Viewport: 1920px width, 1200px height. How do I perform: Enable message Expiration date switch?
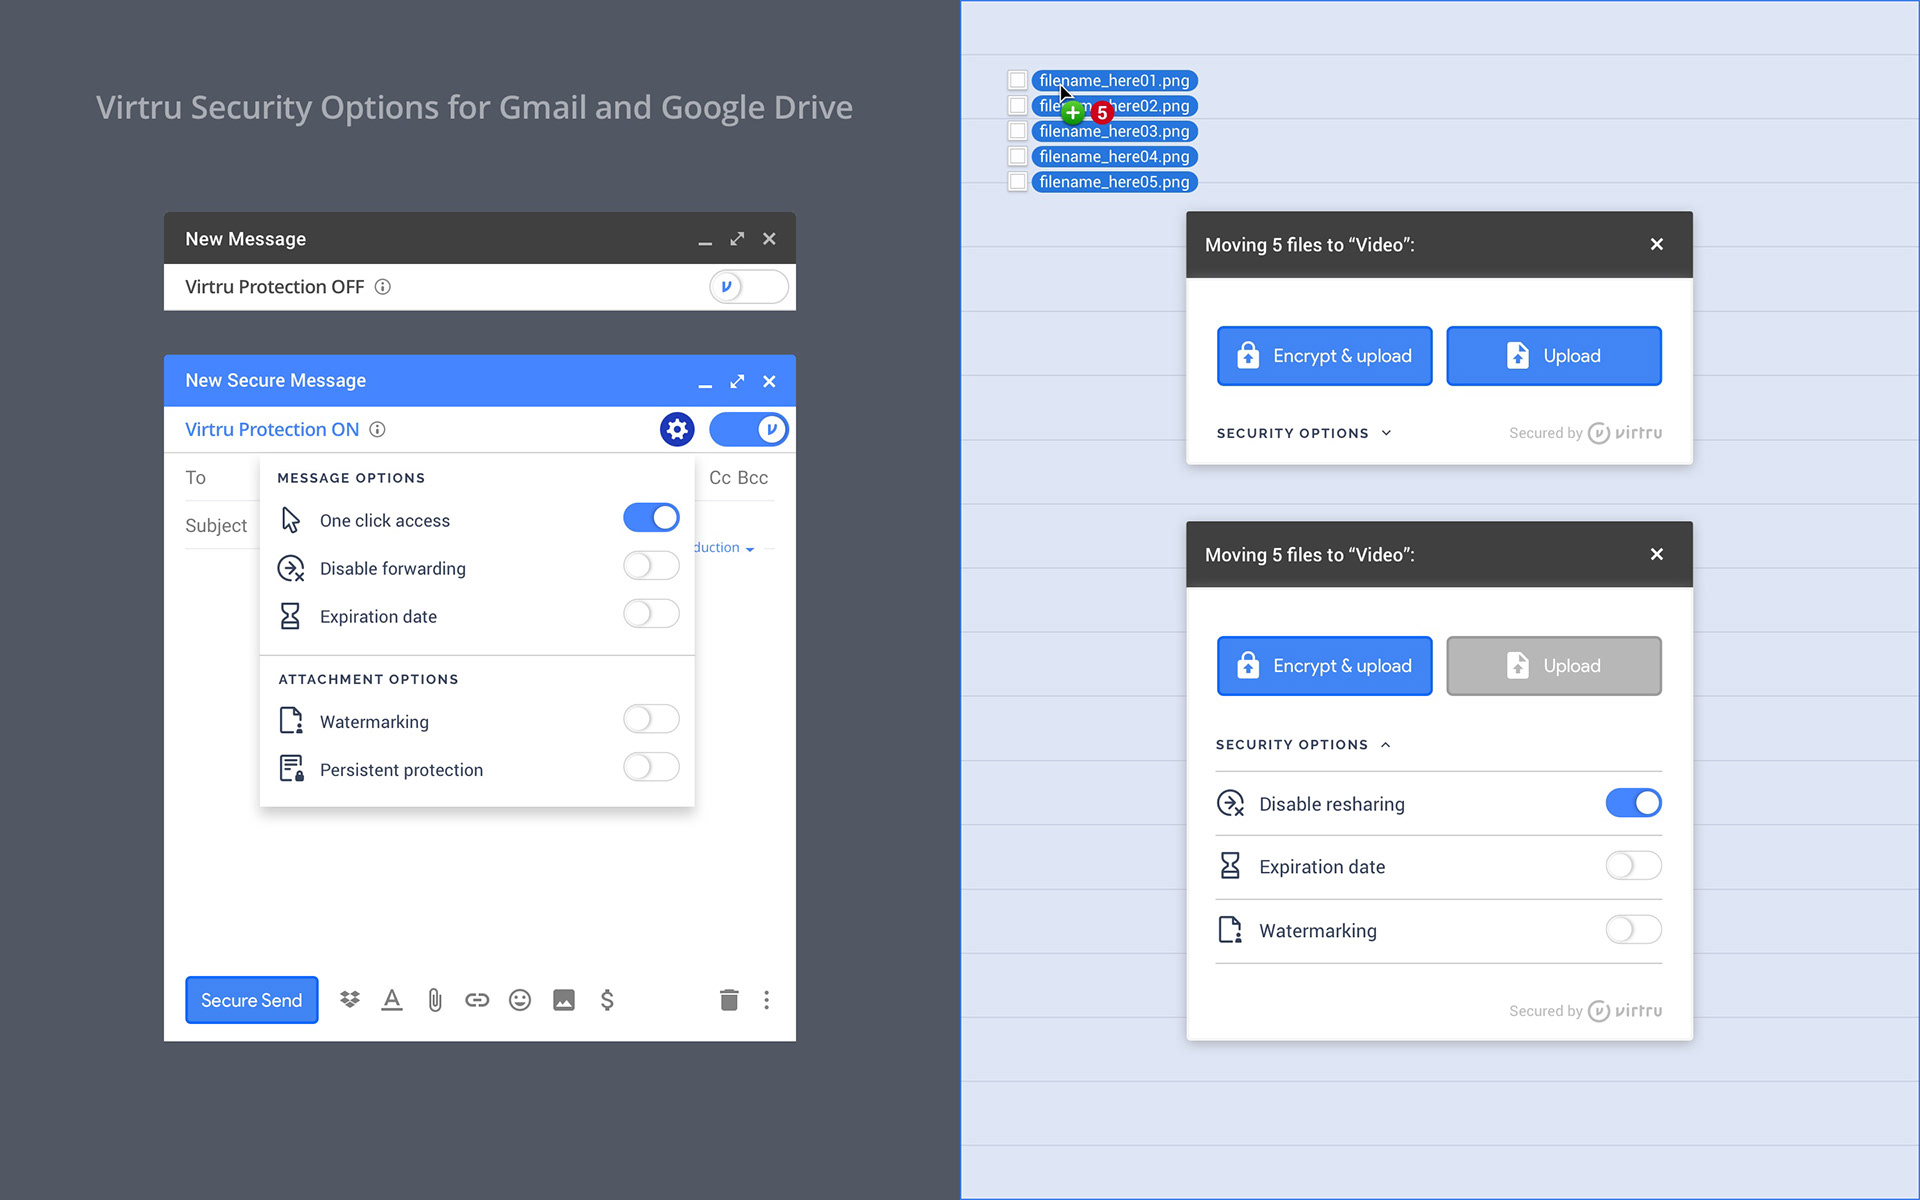[651, 614]
